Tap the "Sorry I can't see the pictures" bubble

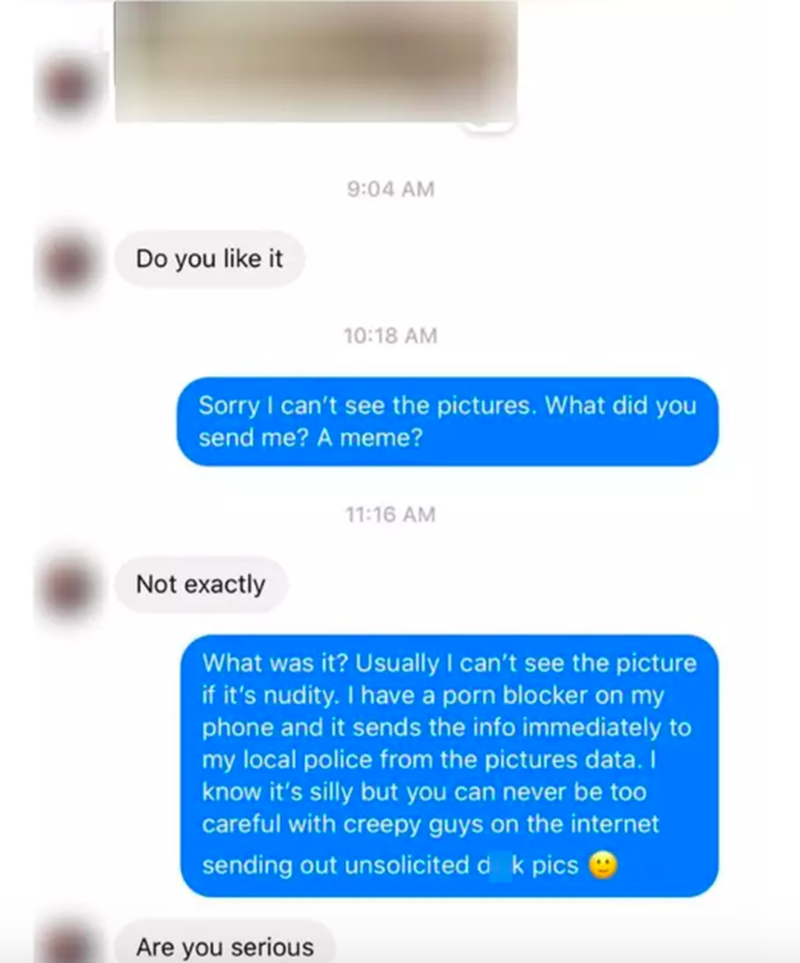[448, 422]
